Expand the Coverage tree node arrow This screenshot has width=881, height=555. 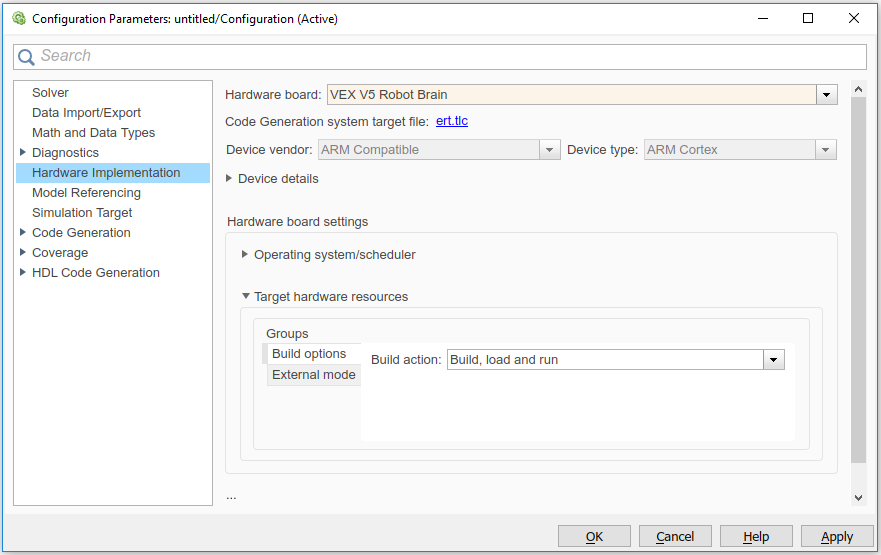tap(23, 253)
